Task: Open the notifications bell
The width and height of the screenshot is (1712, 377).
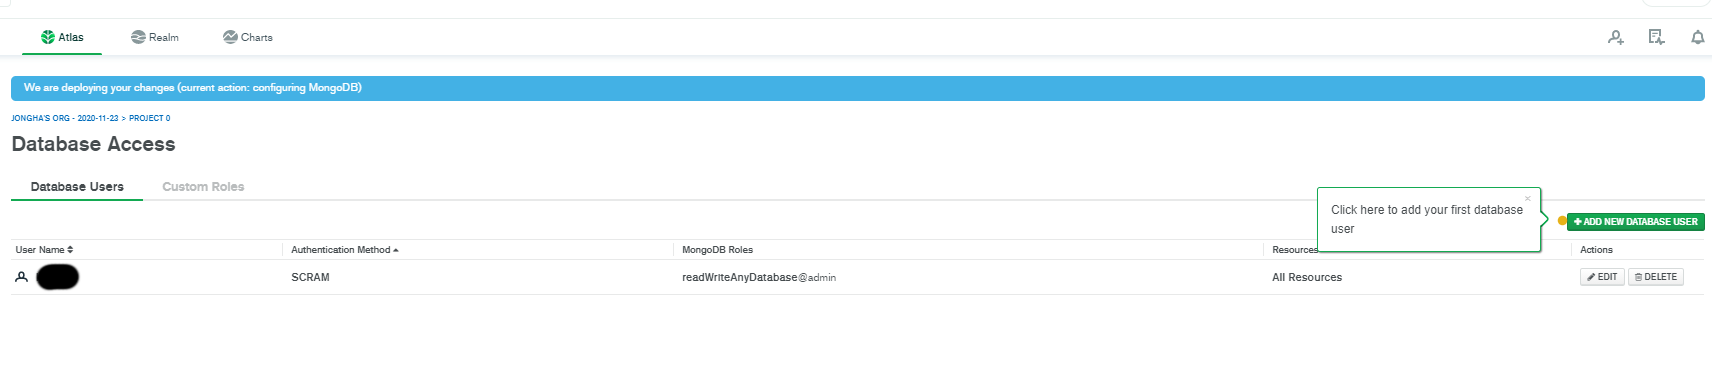Action: point(1697,37)
